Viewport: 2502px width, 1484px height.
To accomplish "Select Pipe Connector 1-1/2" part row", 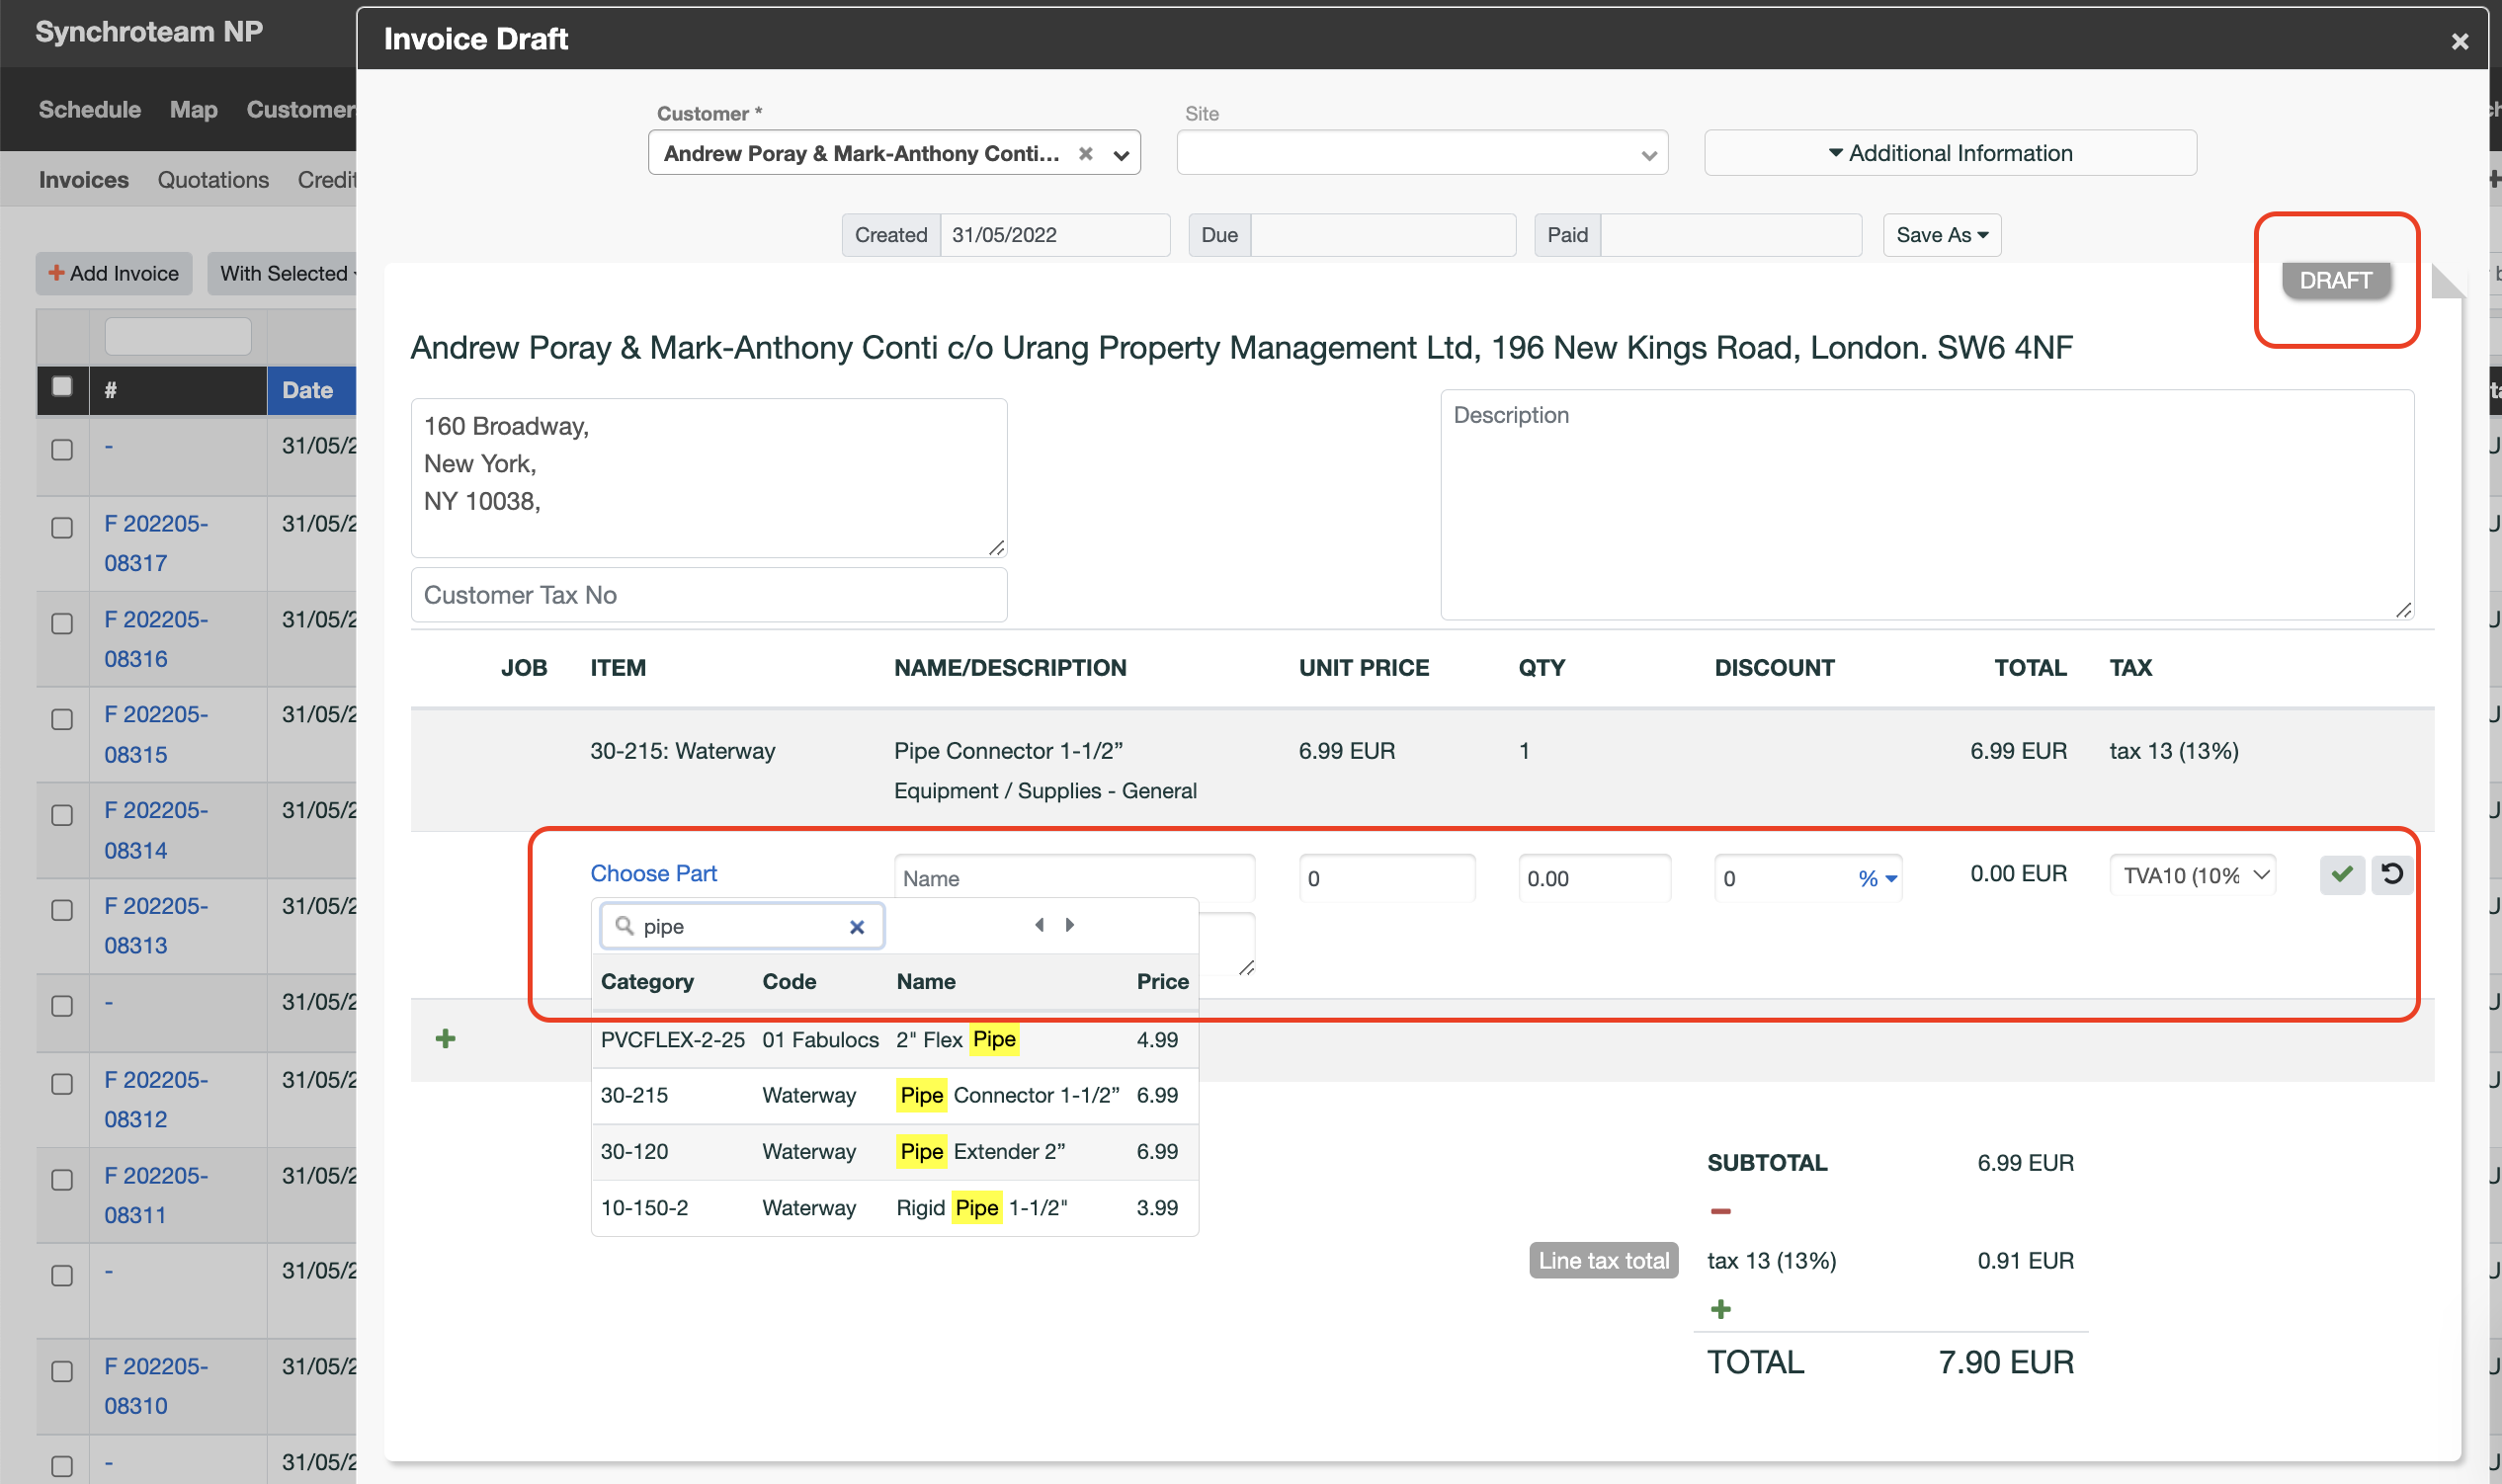I will click(894, 1095).
